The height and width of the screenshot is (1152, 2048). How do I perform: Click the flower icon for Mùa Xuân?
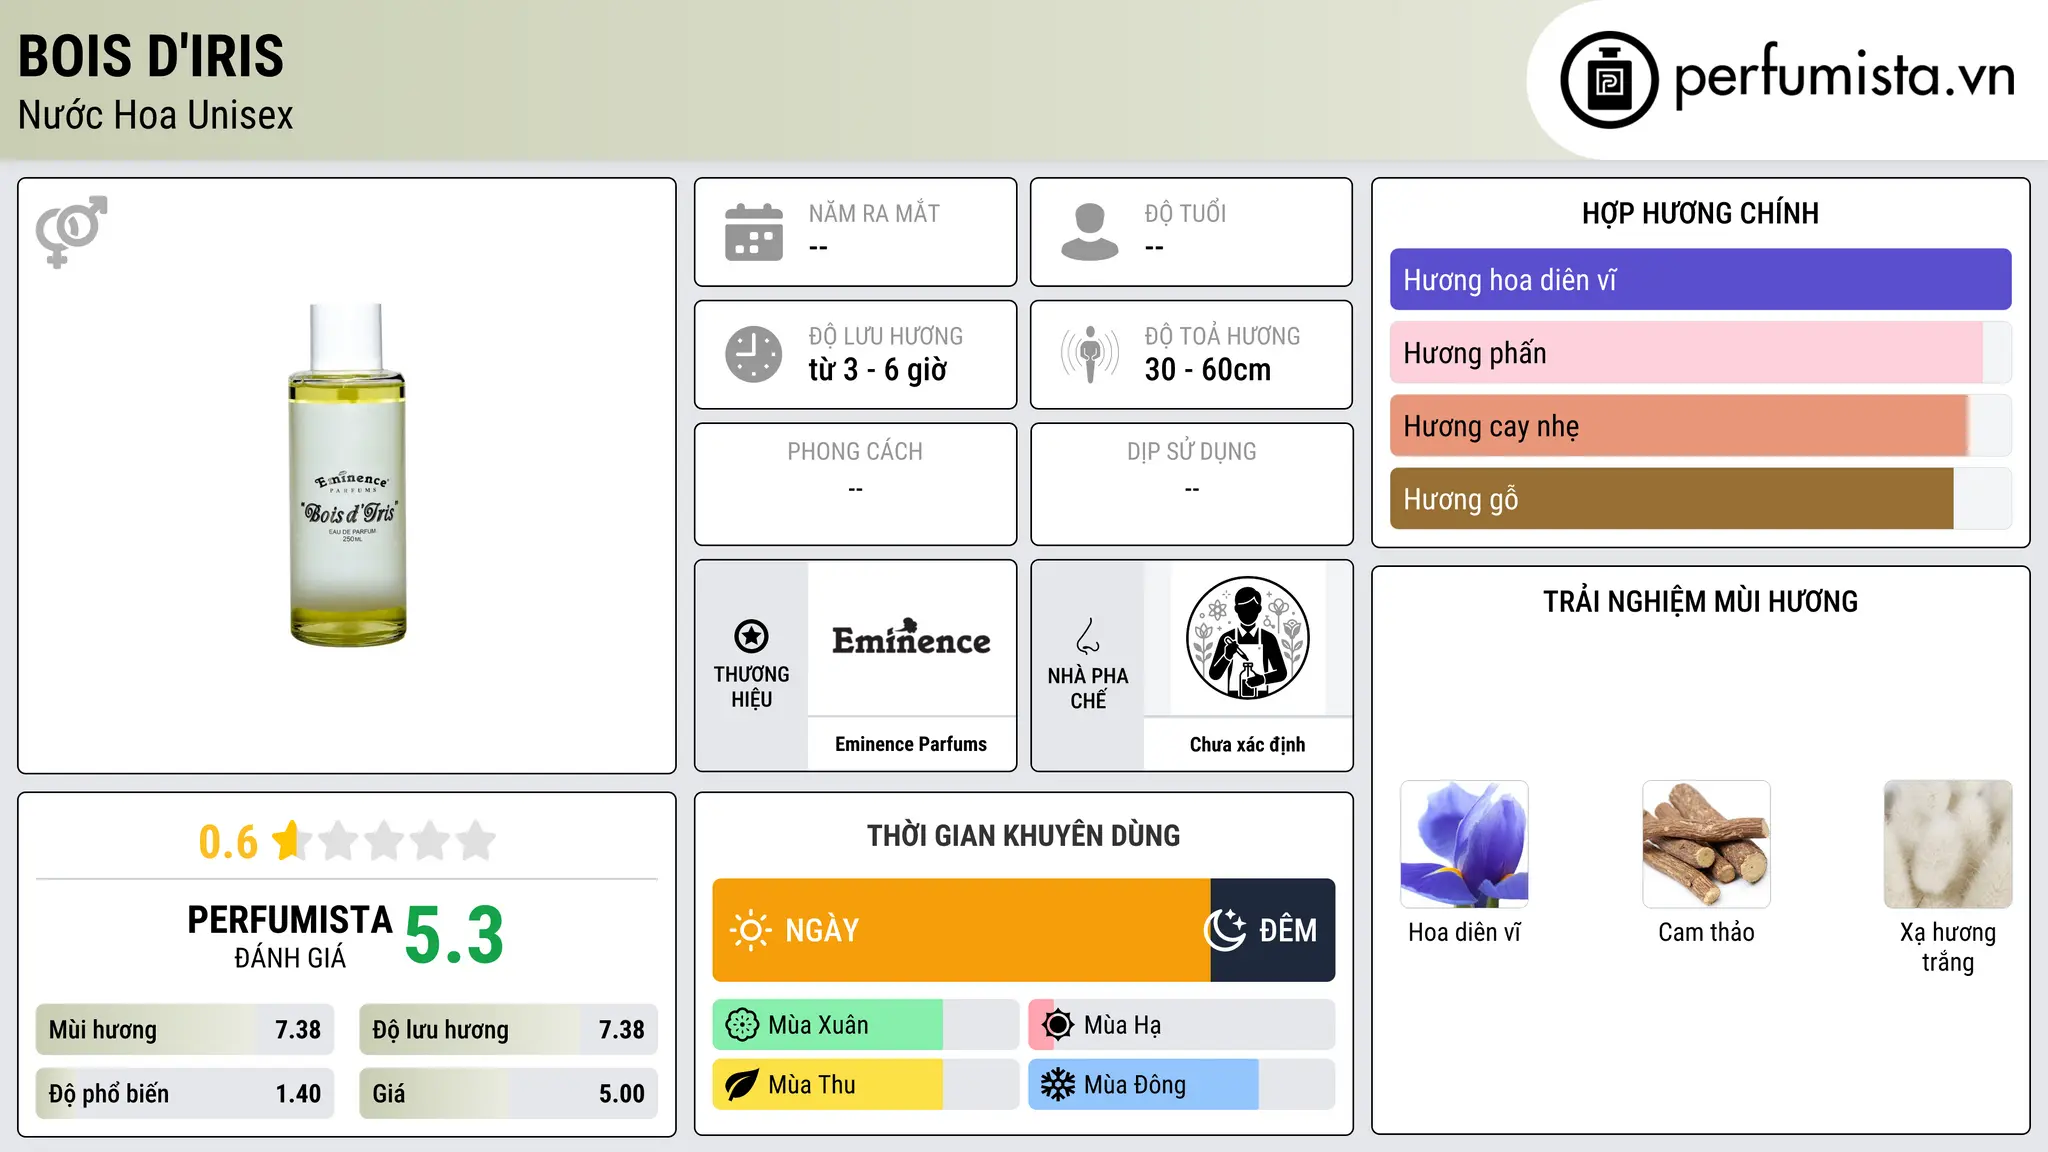coord(742,1025)
